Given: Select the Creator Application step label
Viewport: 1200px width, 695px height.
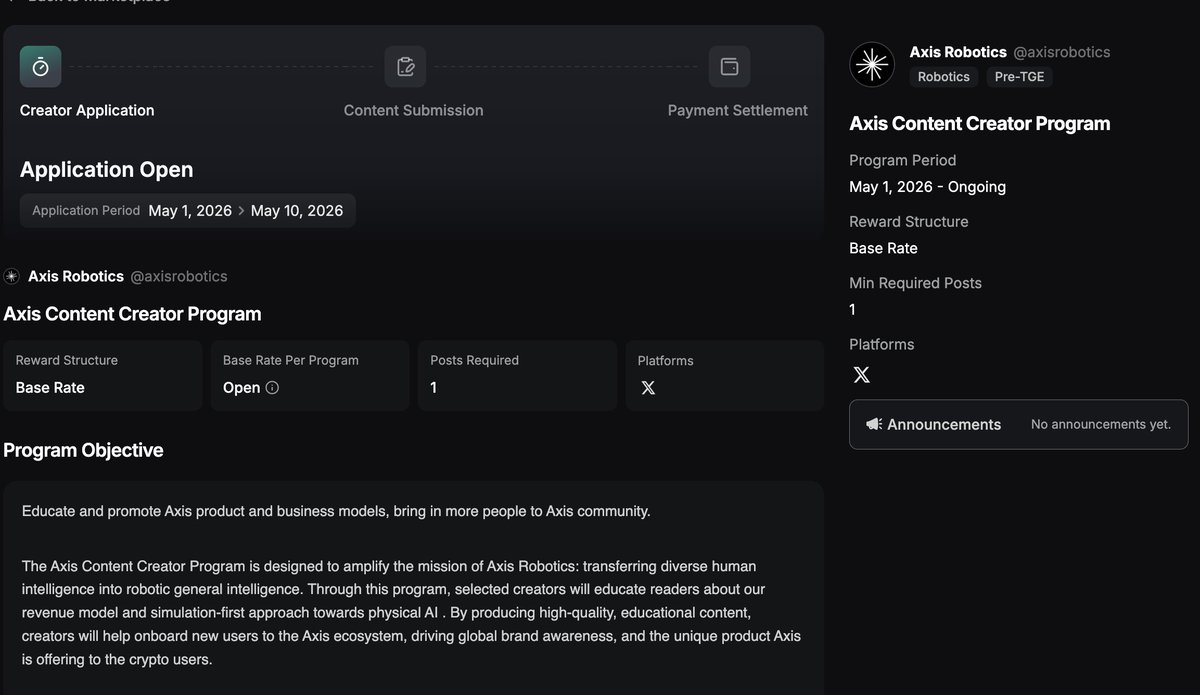Looking at the screenshot, I should coord(87,110).
